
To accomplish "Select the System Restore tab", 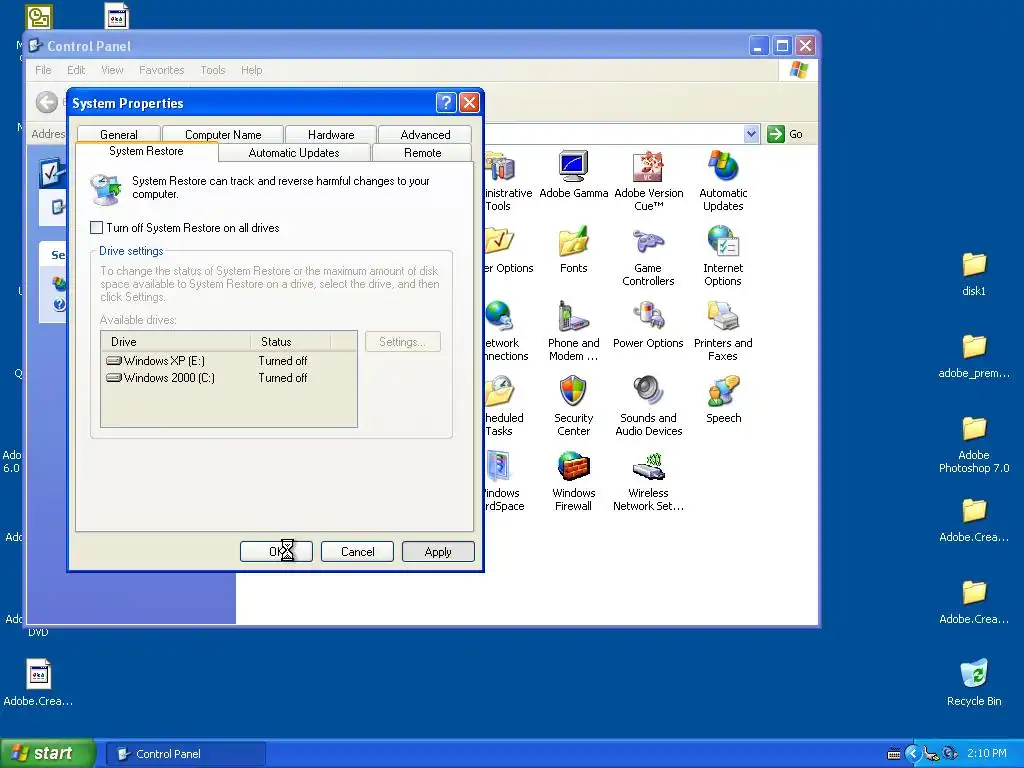I will click(x=146, y=152).
